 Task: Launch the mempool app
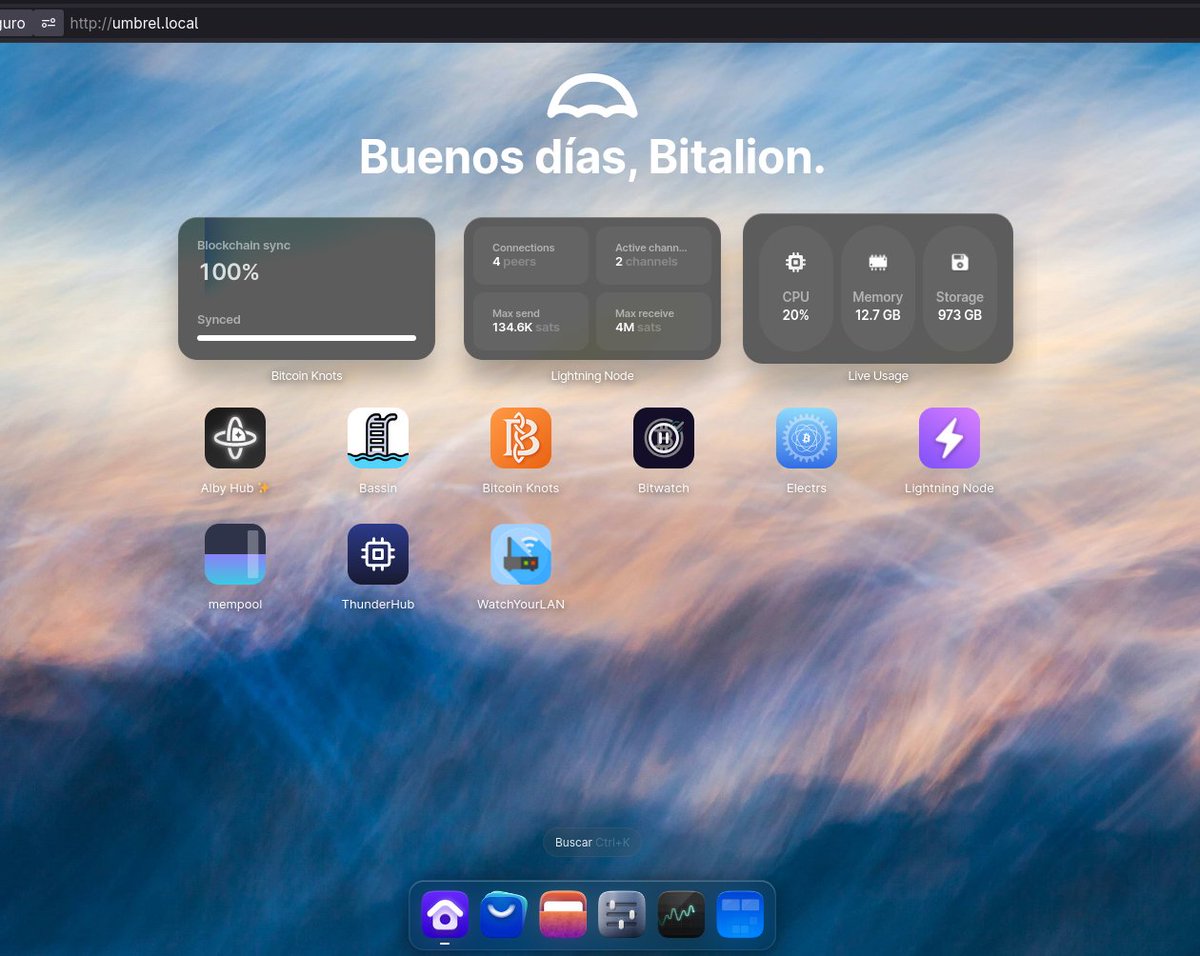click(x=235, y=554)
